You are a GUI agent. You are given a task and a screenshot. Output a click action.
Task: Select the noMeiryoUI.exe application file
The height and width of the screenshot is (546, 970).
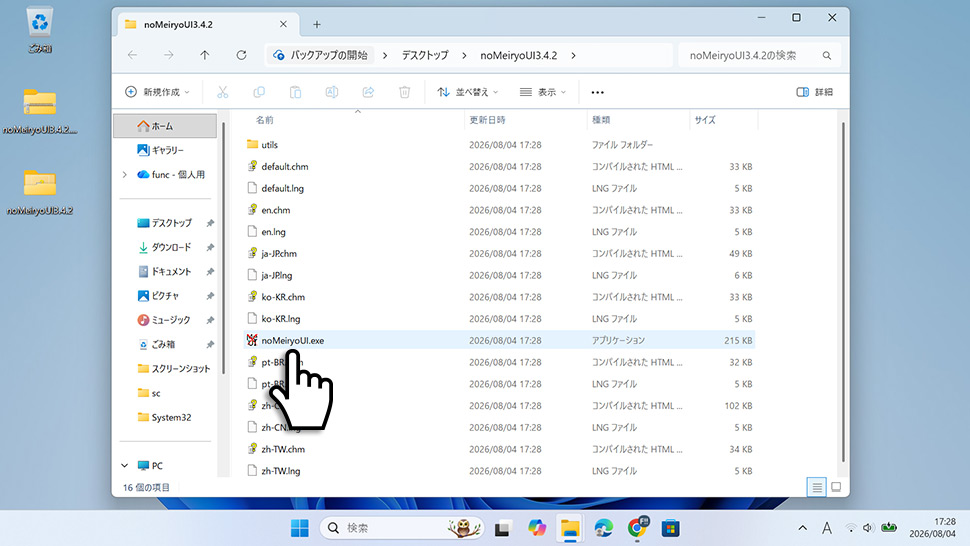pyautogui.click(x=500, y=341)
